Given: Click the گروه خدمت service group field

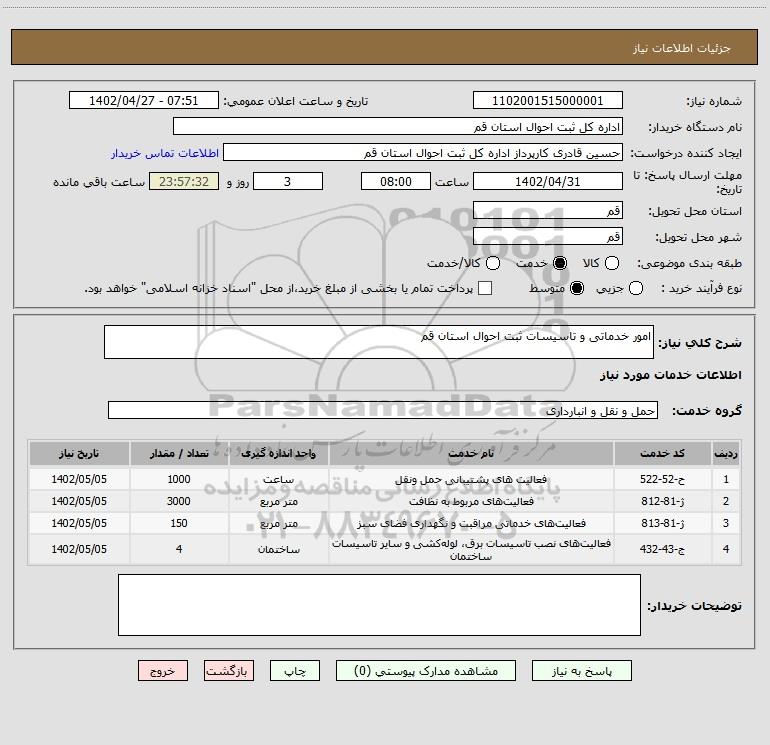Looking at the screenshot, I should [x=383, y=411].
